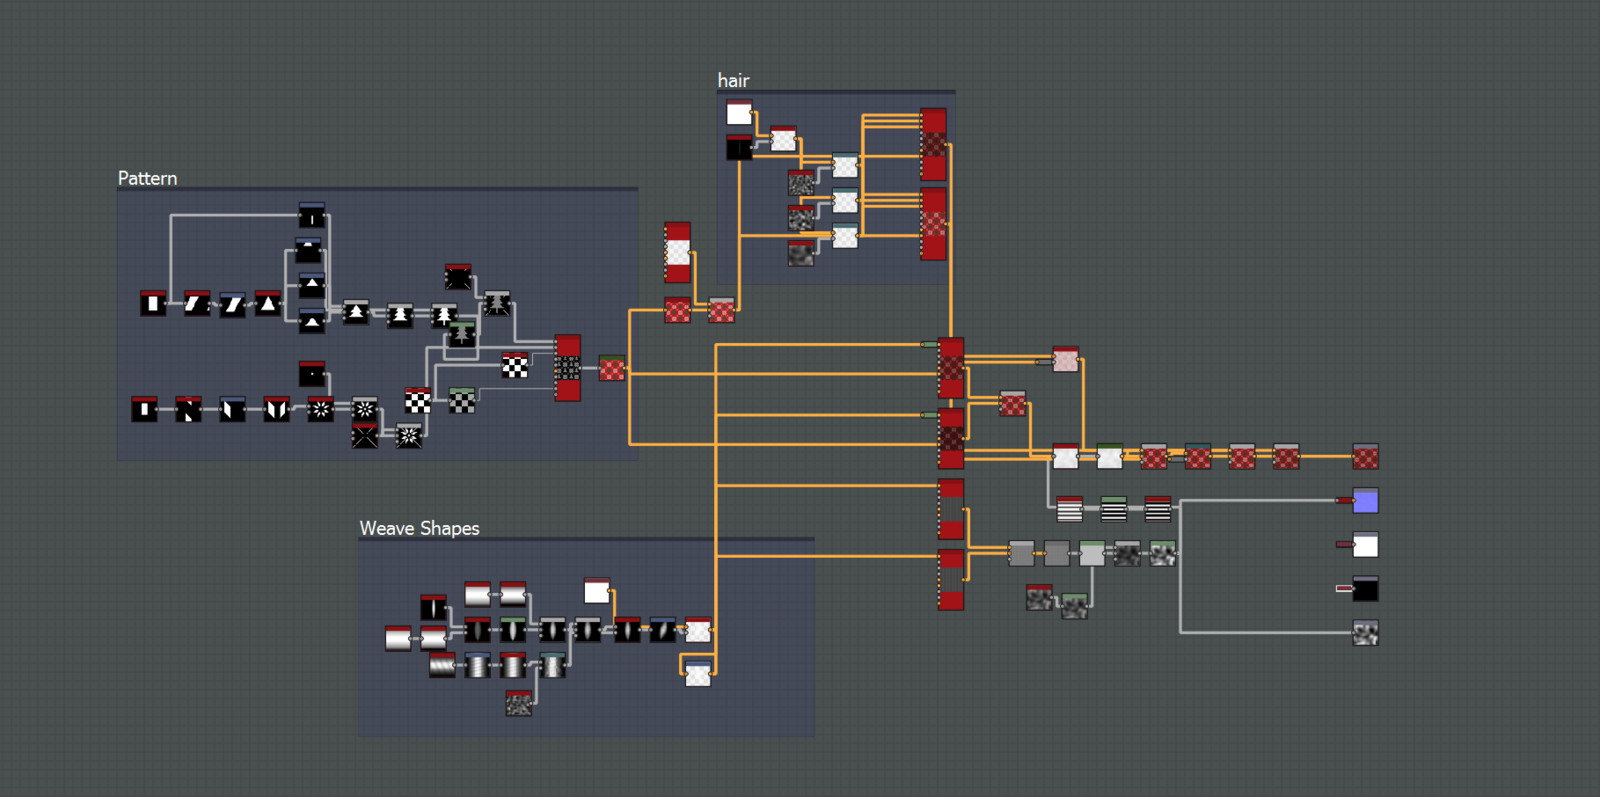Viewport: 1600px width, 797px height.
Task: Select the X-shaped lines node in Pattern frame
Action: 365,435
